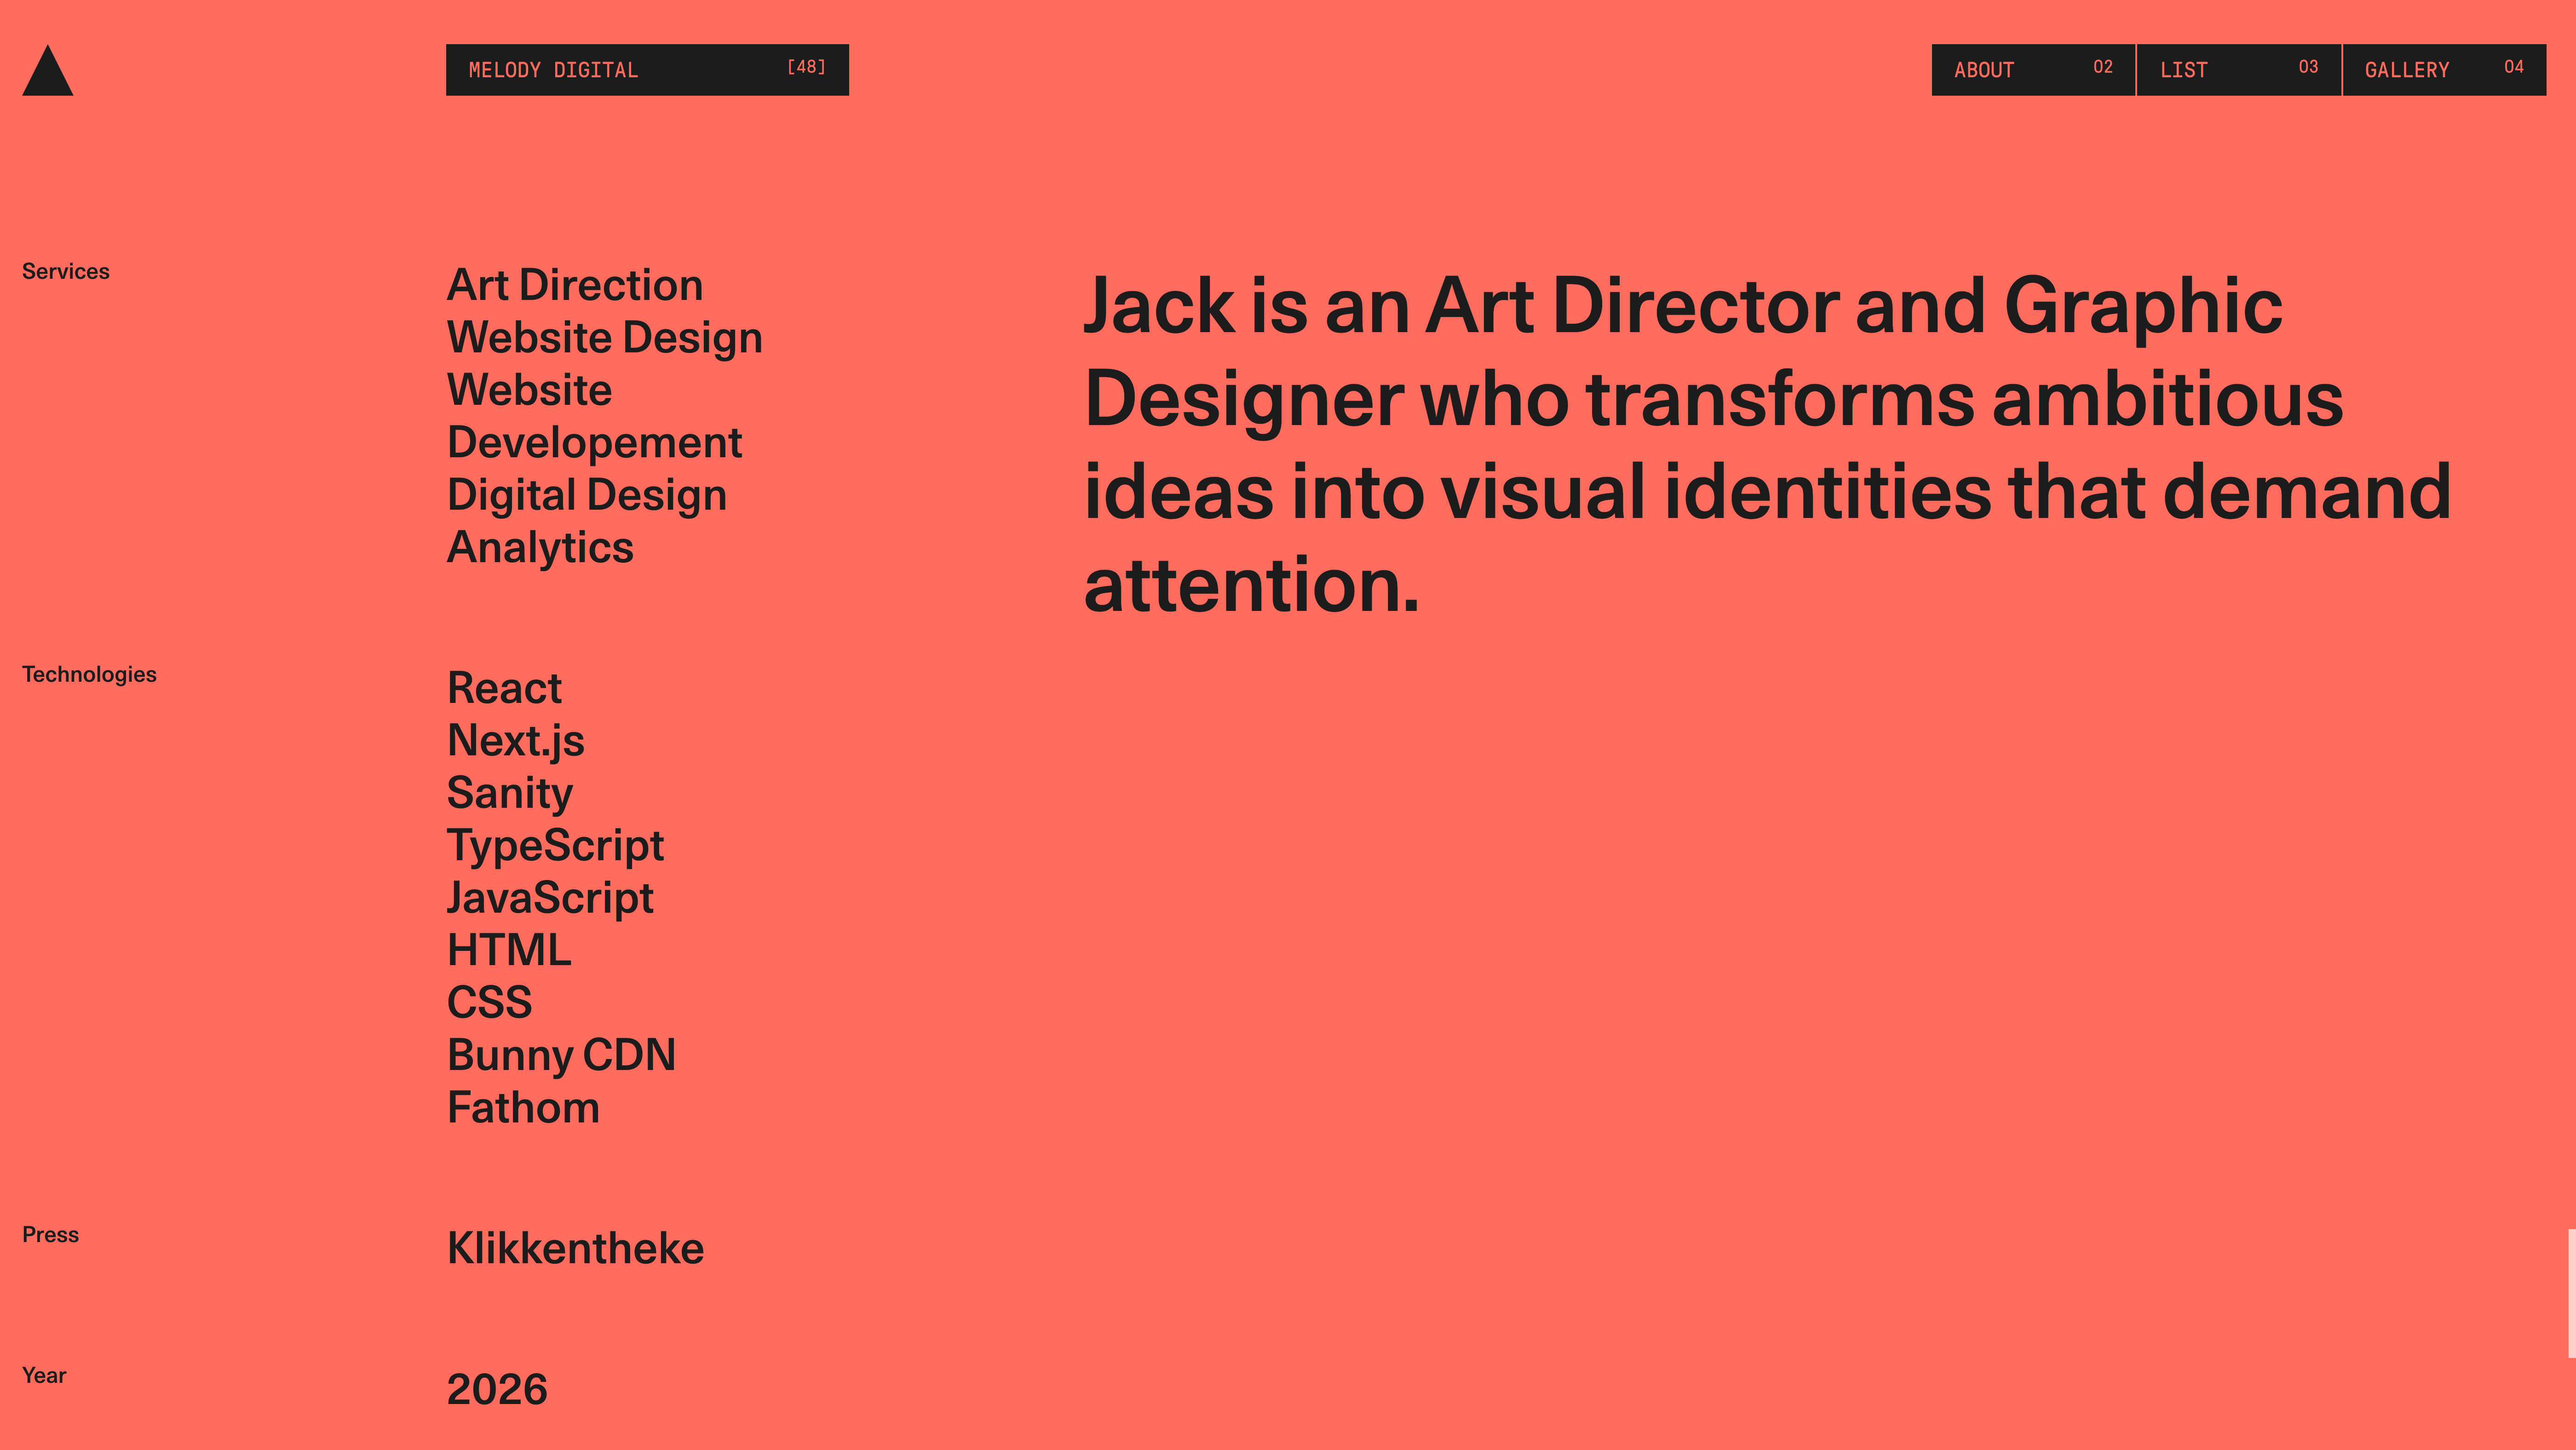Click the 'TypeScript' technology text
Viewport: 2576px width, 1450px height.
click(555, 846)
